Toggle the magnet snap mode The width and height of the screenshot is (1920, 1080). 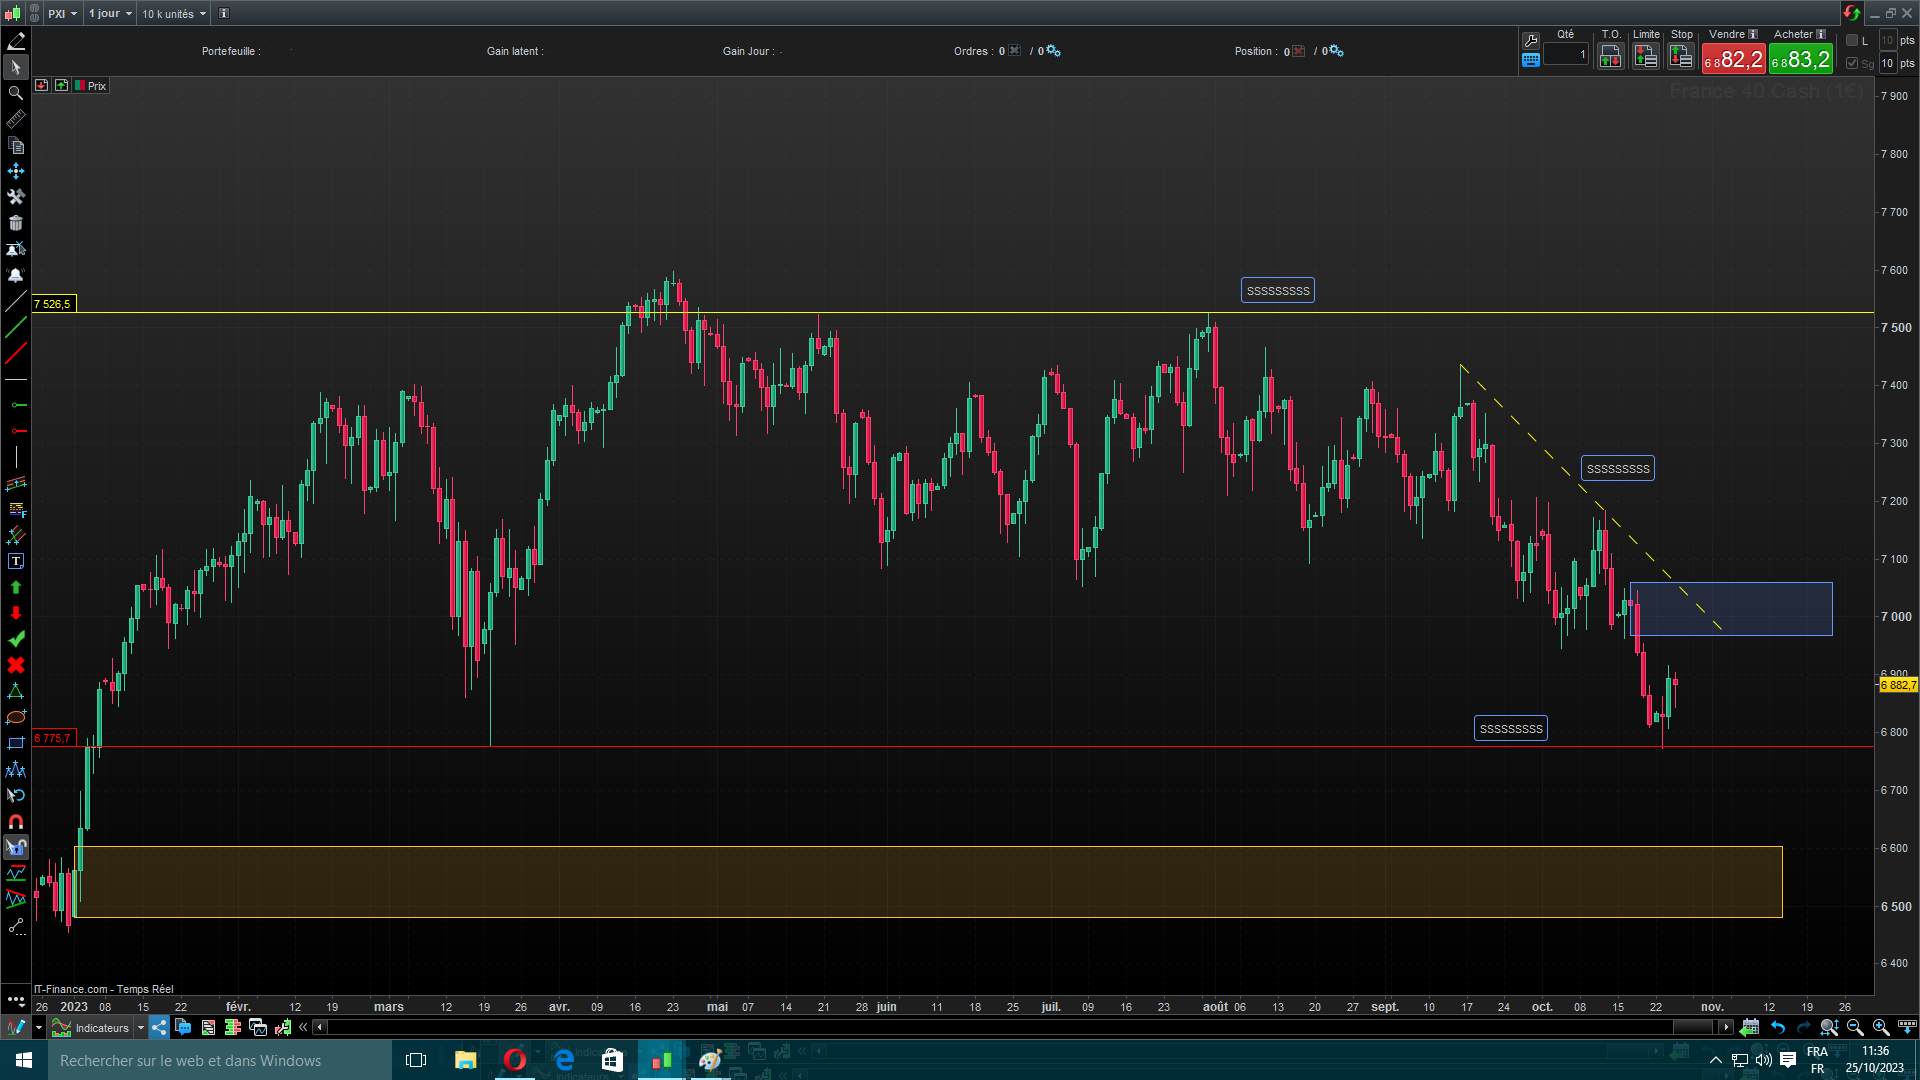(16, 821)
